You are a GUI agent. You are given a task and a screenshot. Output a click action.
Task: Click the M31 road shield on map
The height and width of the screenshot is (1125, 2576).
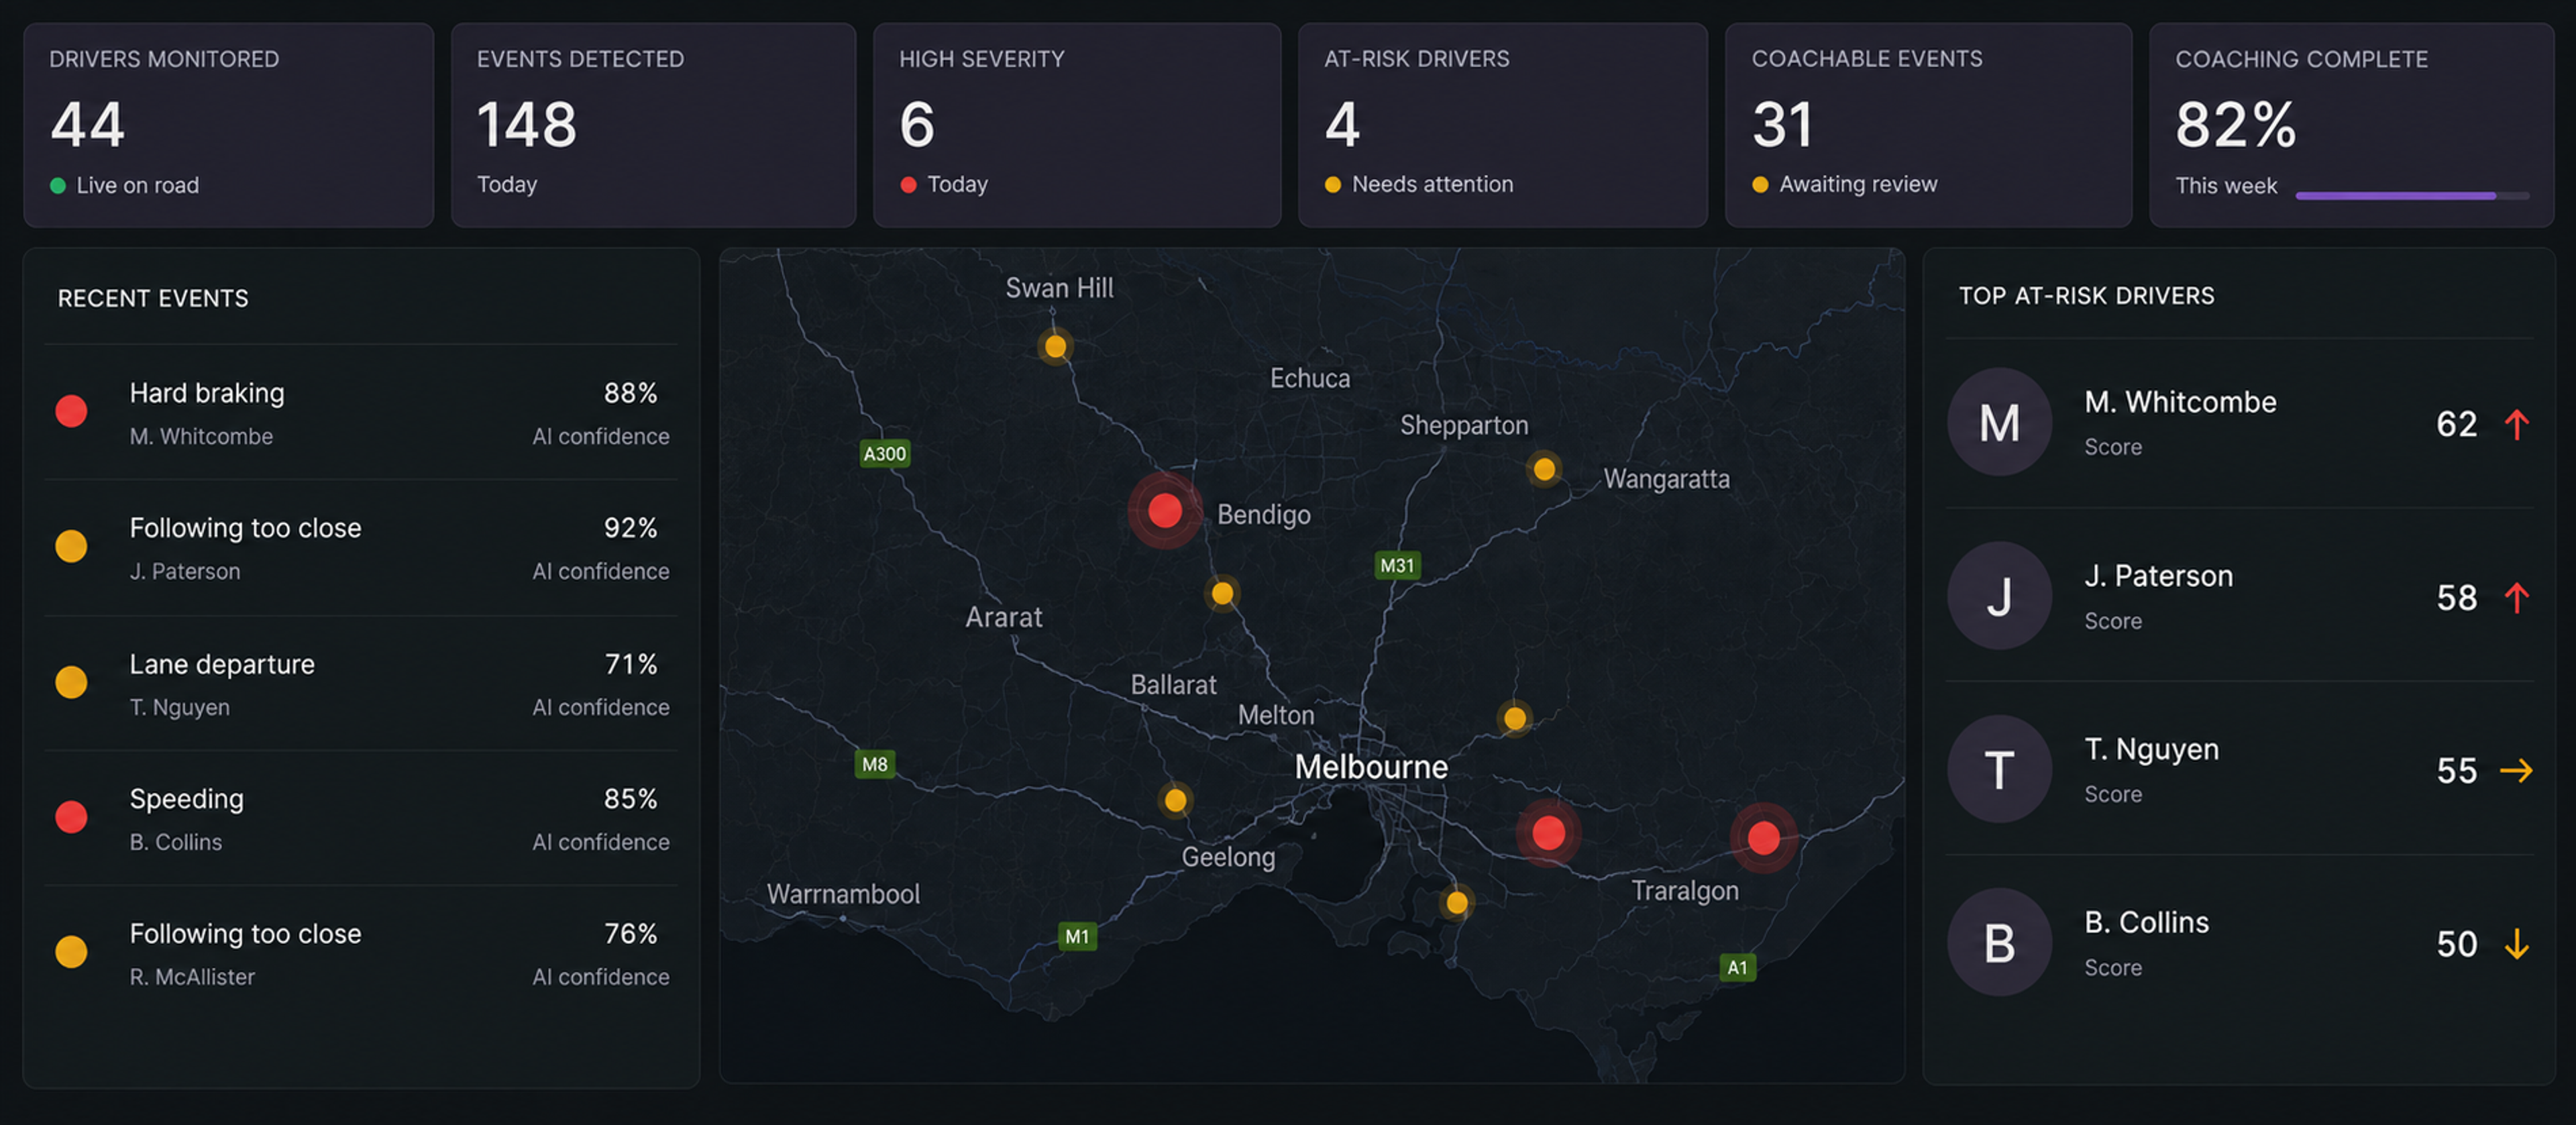(1397, 565)
